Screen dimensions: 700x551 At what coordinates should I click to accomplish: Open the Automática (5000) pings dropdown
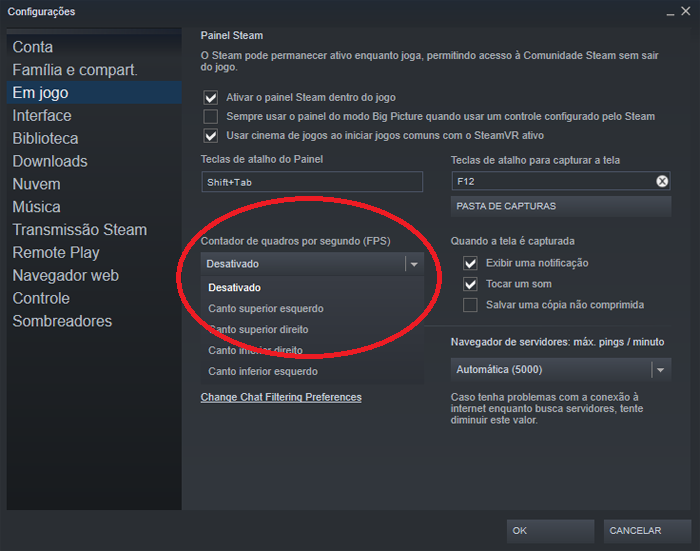pos(561,370)
